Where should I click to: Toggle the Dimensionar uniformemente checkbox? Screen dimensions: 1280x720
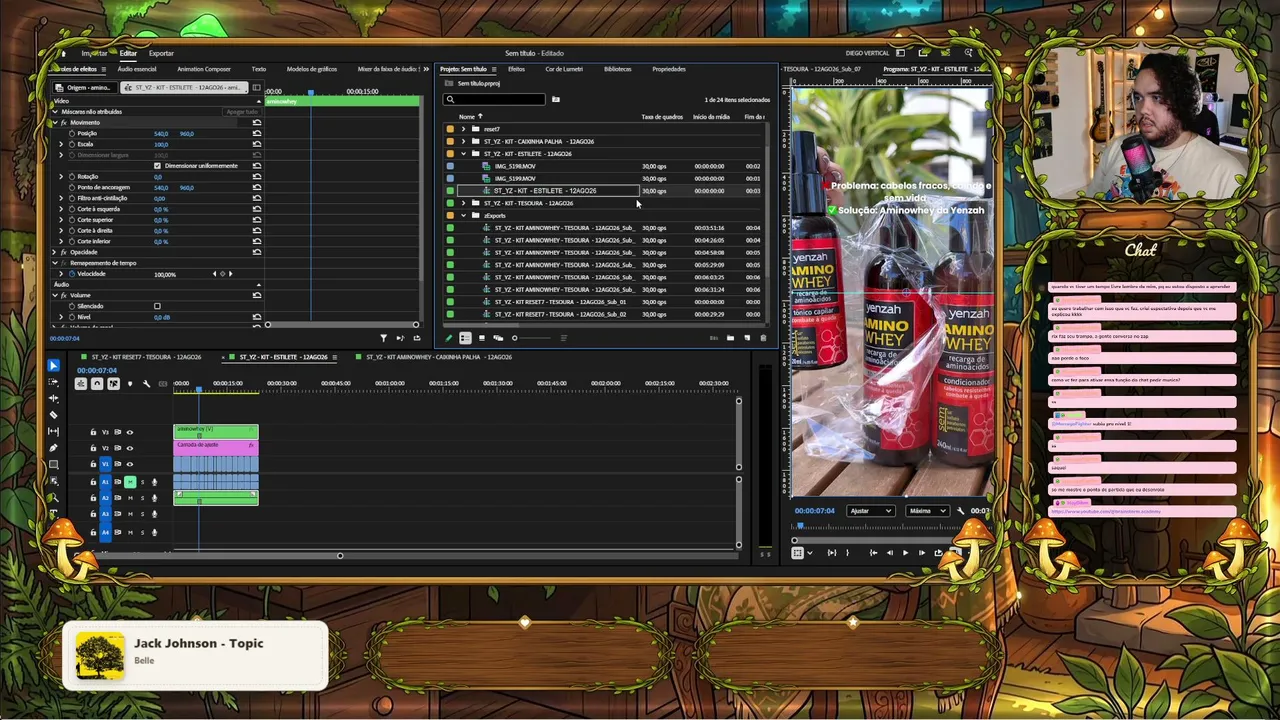[157, 166]
